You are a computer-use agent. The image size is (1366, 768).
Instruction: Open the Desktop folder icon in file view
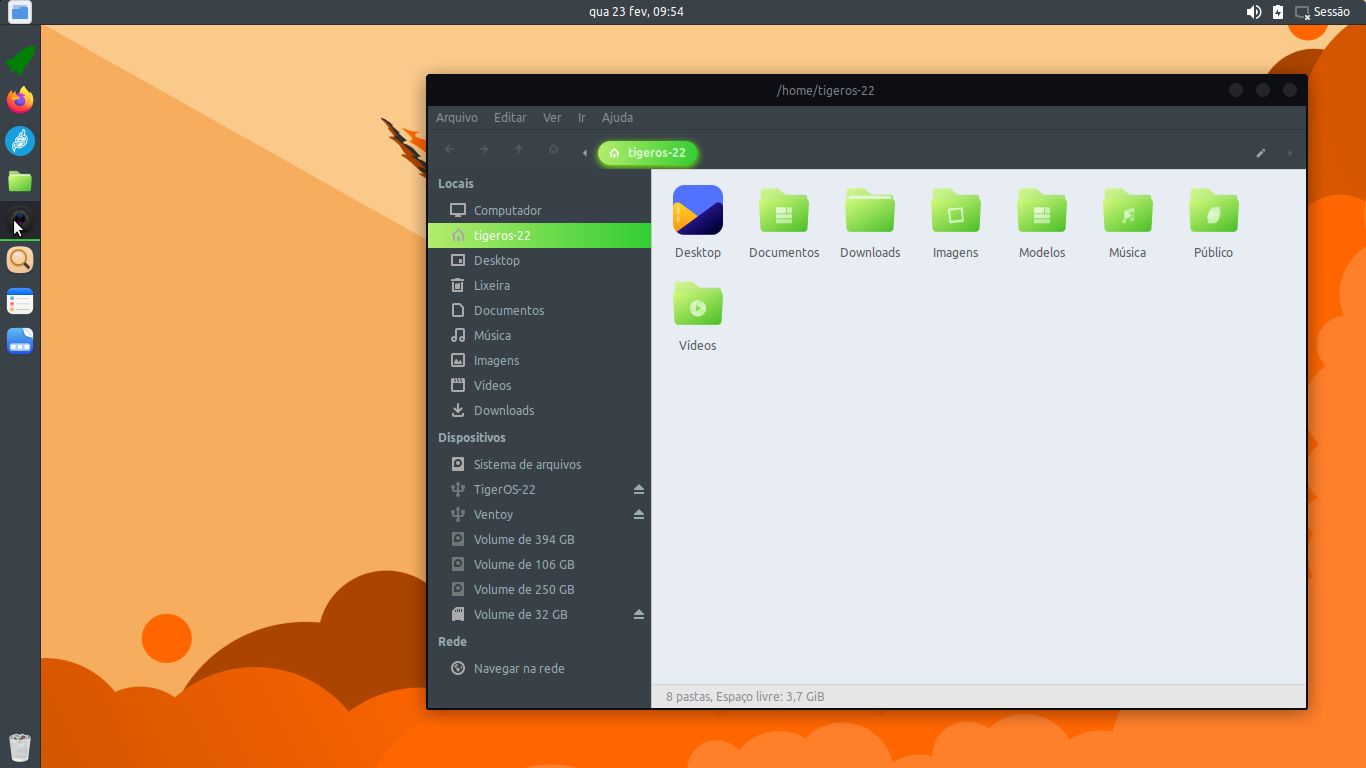(698, 210)
